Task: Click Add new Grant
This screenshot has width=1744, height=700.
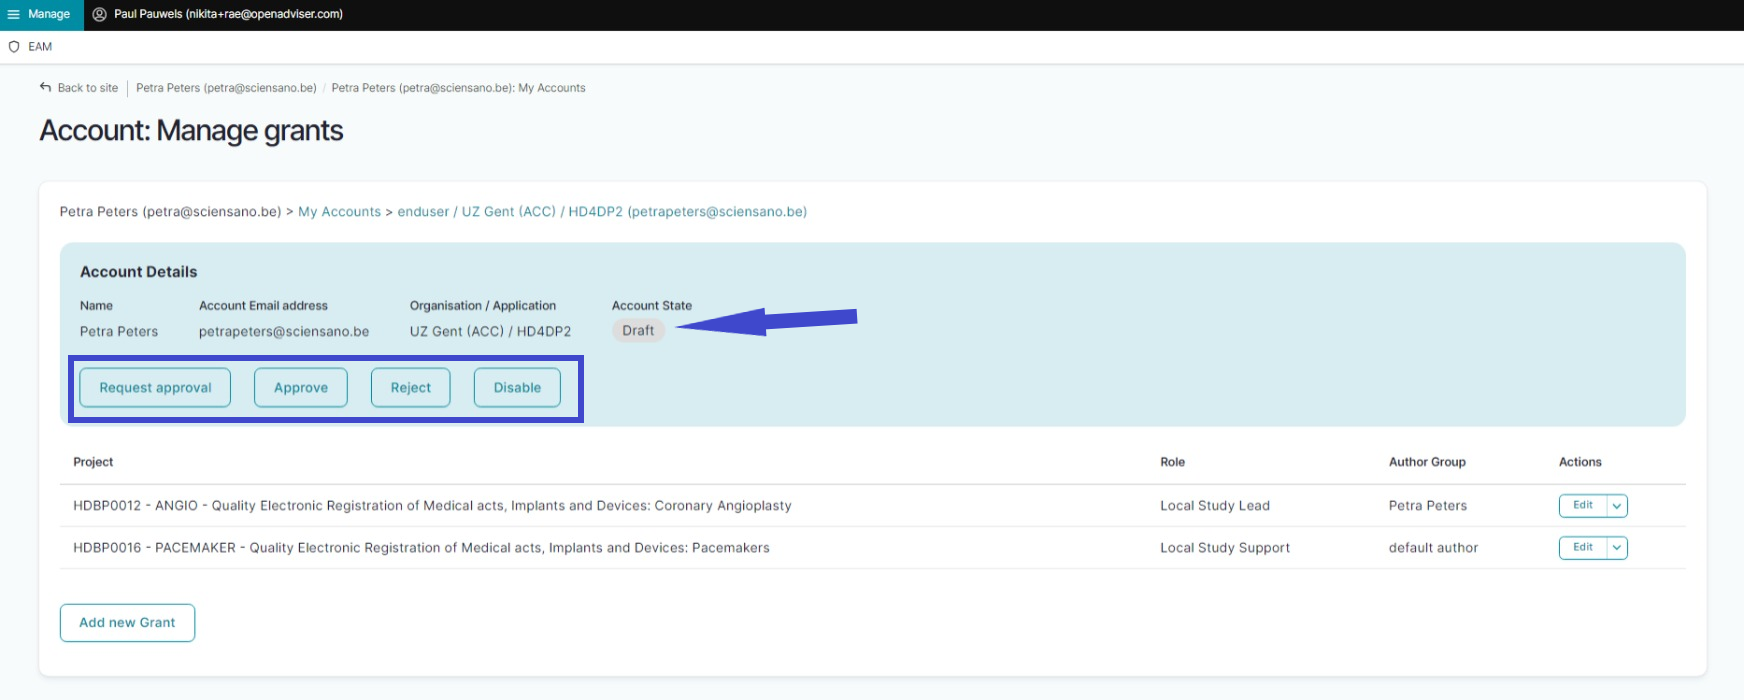Action: [x=127, y=623]
